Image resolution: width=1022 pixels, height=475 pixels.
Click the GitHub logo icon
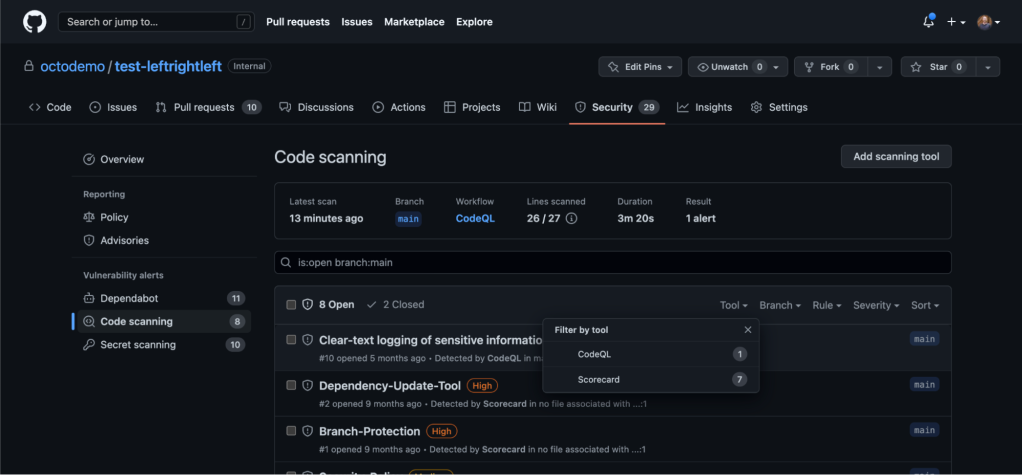(34, 21)
